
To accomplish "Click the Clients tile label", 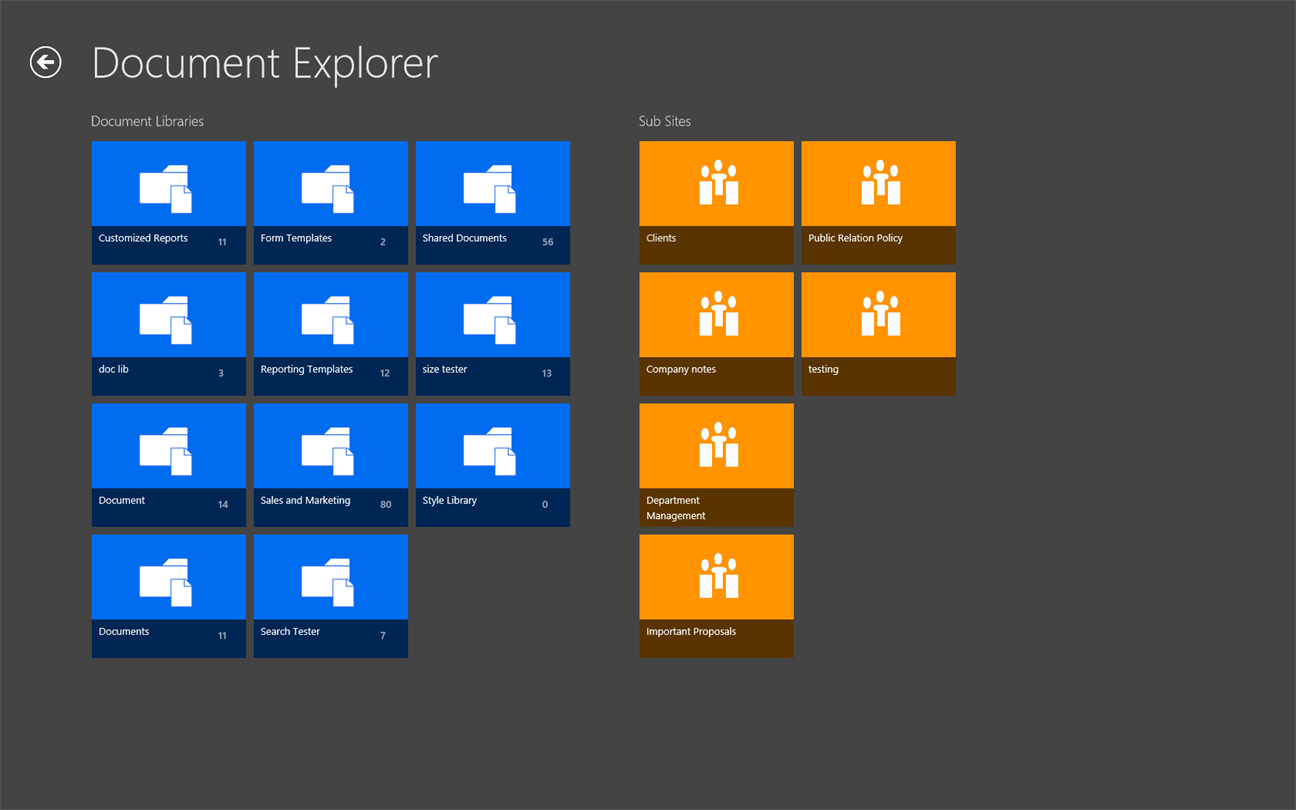I will [x=661, y=238].
